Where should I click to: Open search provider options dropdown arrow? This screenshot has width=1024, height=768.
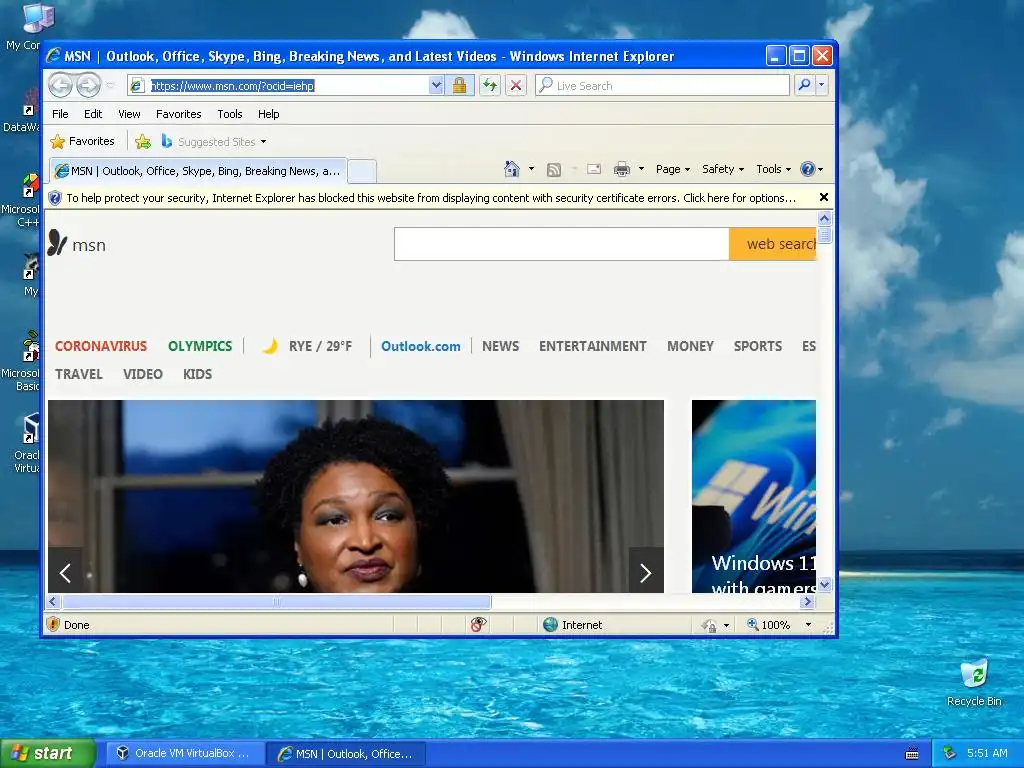point(822,86)
